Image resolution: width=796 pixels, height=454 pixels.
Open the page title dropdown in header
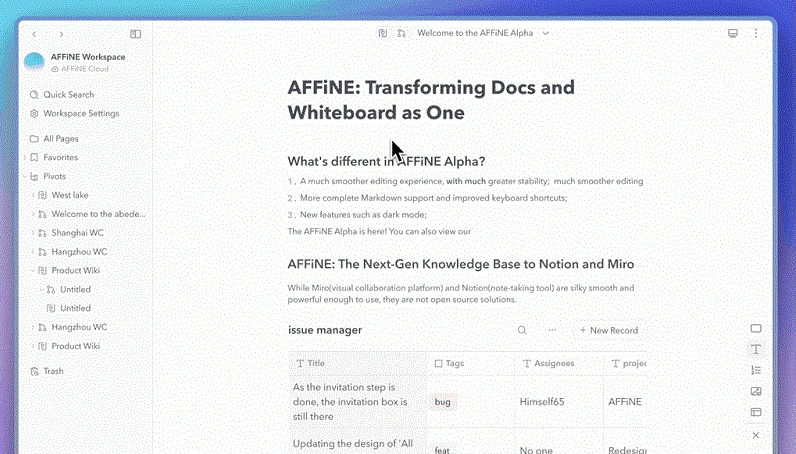pyautogui.click(x=546, y=33)
